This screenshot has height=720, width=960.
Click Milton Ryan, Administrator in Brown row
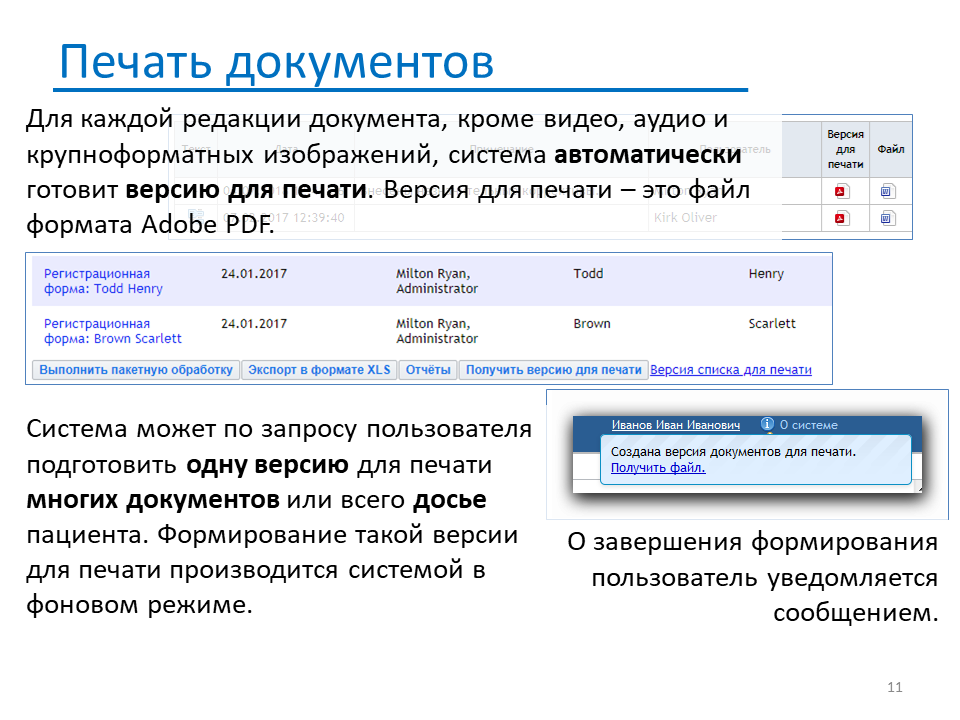point(437,331)
